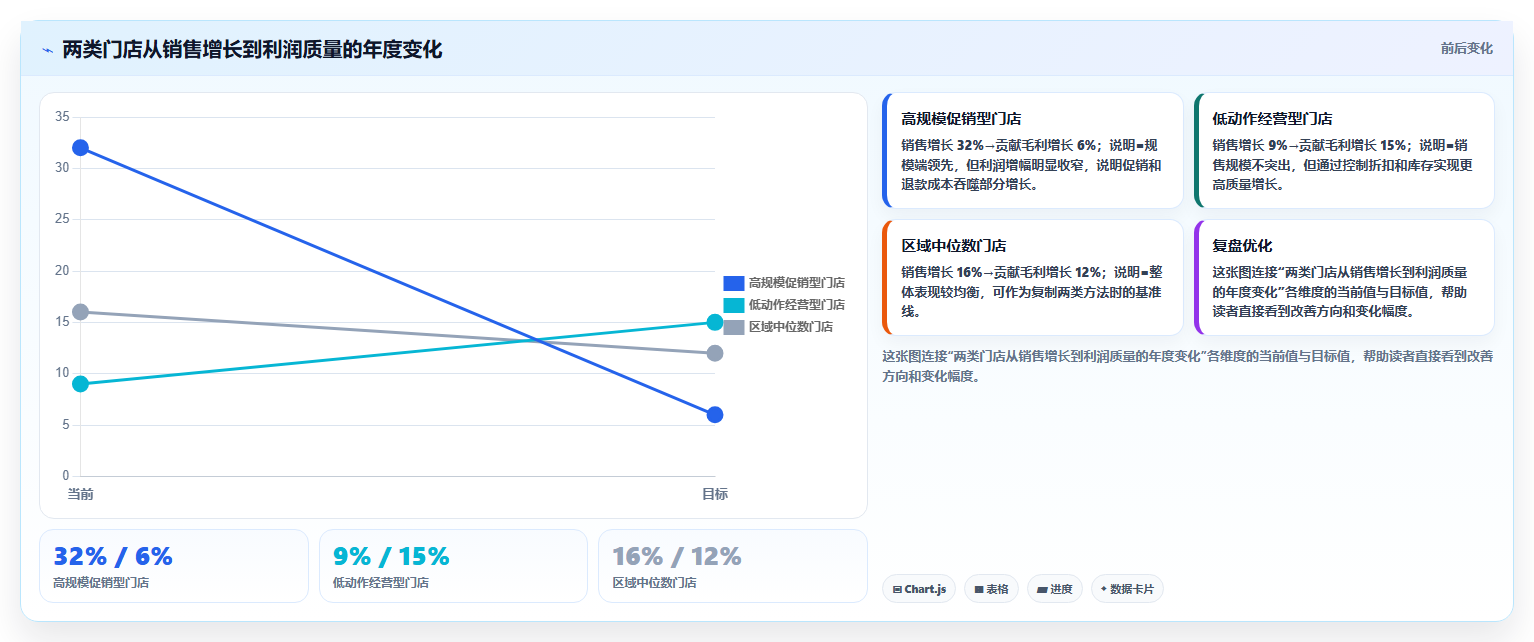Select the gray data point at 12 on 目标
This screenshot has width=1534, height=642.
click(x=715, y=353)
